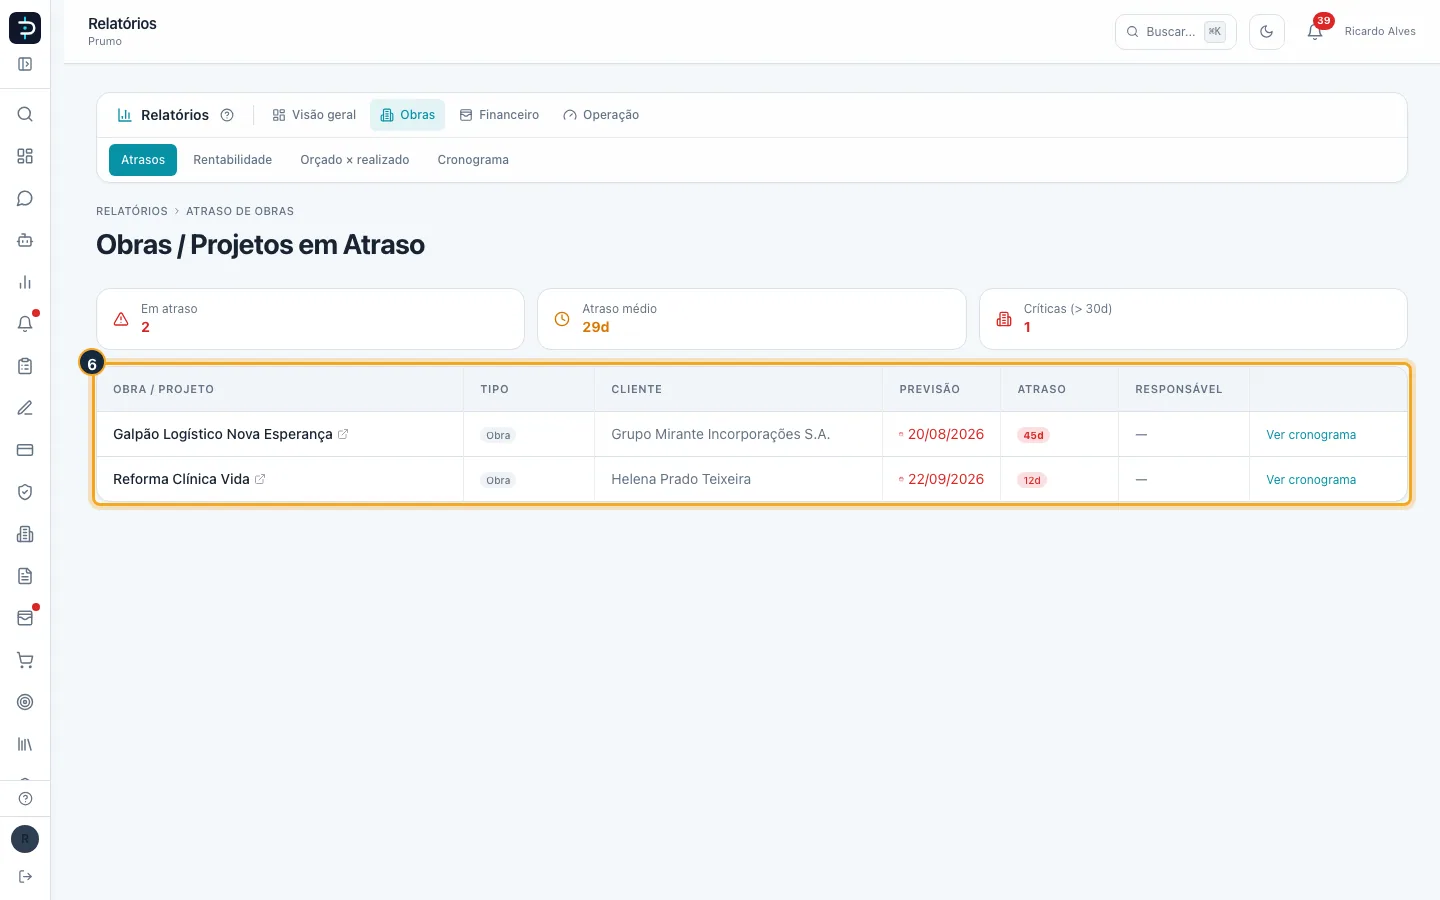Switch to the Financeiro tab
The image size is (1440, 900).
point(499,115)
